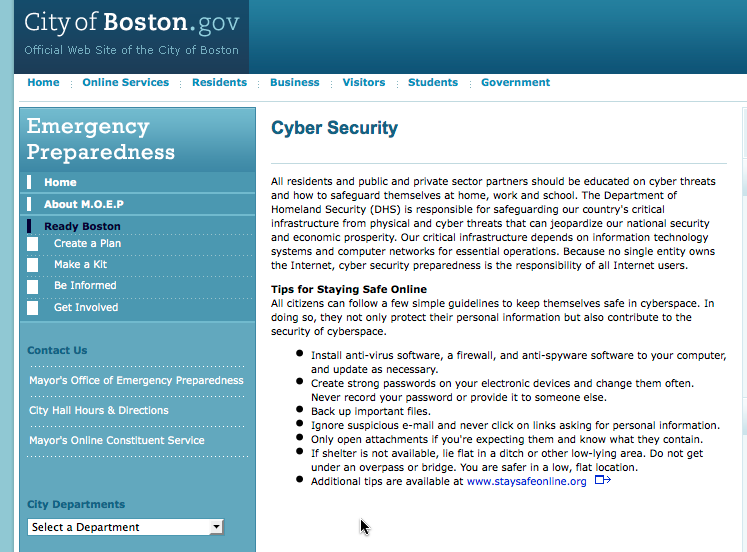
Task: Open sidebar Home link under Emergency Preparedness
Action: click(x=60, y=182)
